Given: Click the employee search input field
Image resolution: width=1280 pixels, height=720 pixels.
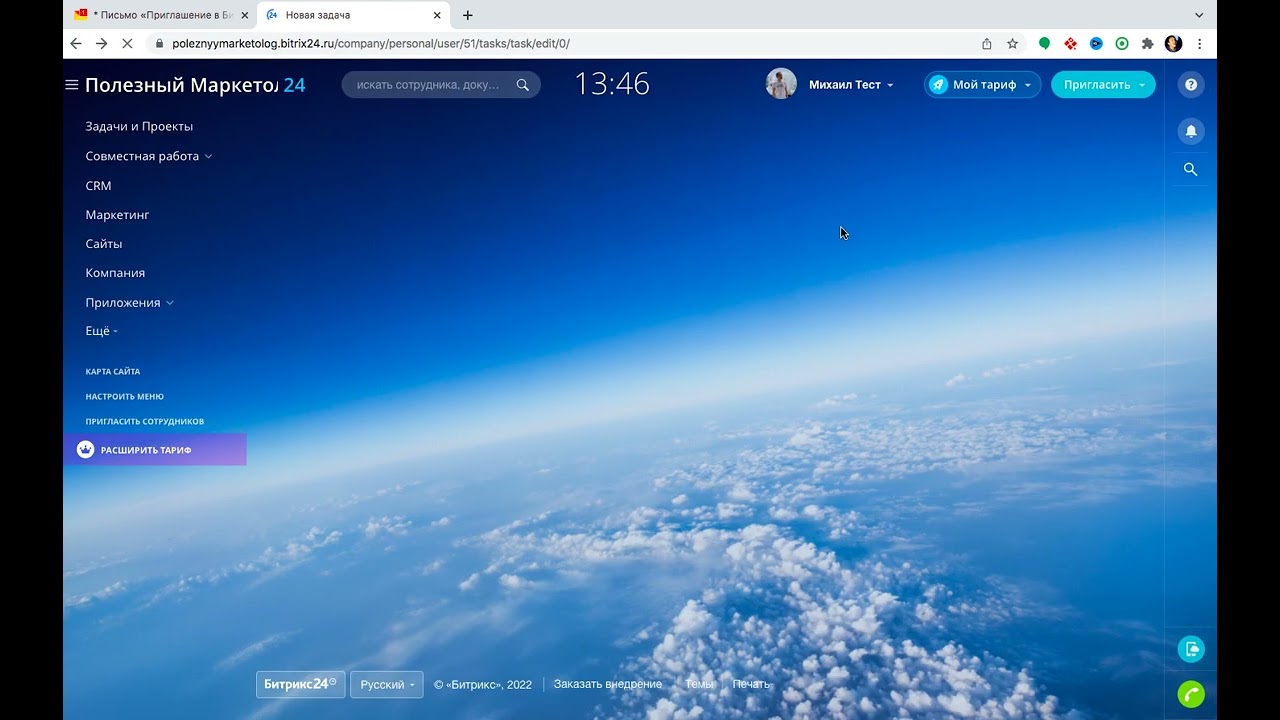Looking at the screenshot, I should (428, 85).
